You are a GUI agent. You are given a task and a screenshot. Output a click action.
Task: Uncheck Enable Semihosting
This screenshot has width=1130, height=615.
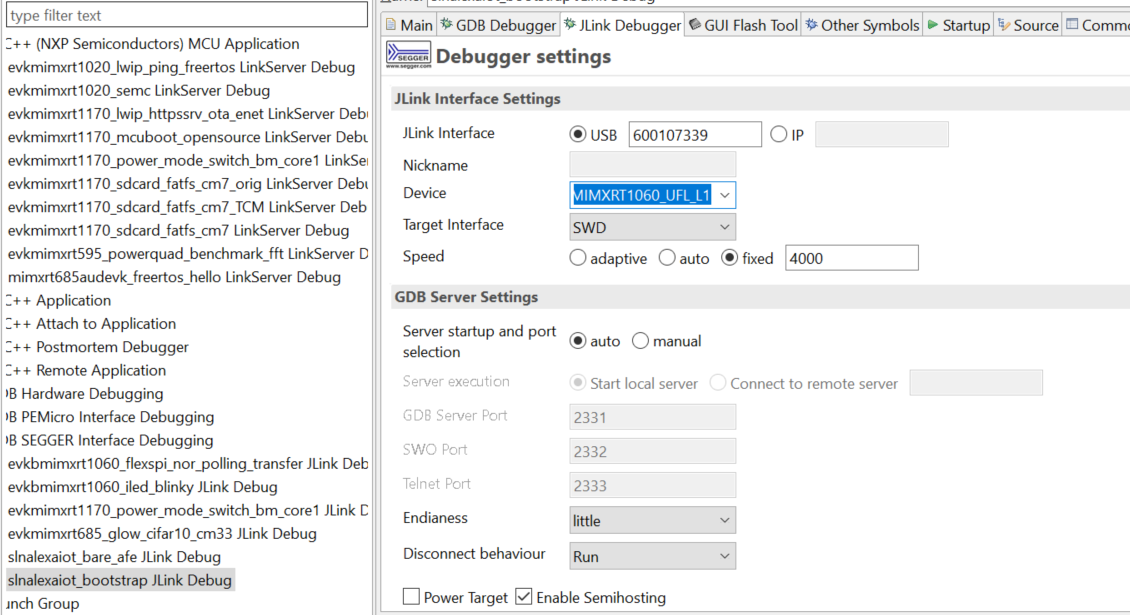pyautogui.click(x=524, y=596)
